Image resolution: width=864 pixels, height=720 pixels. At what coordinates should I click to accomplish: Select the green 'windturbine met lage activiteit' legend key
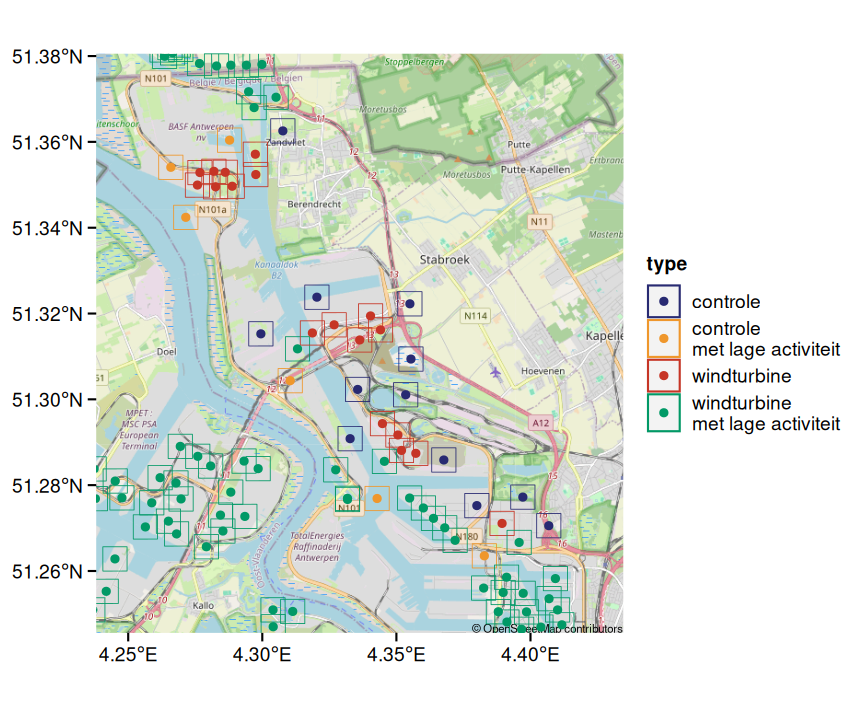pyautogui.click(x=663, y=413)
